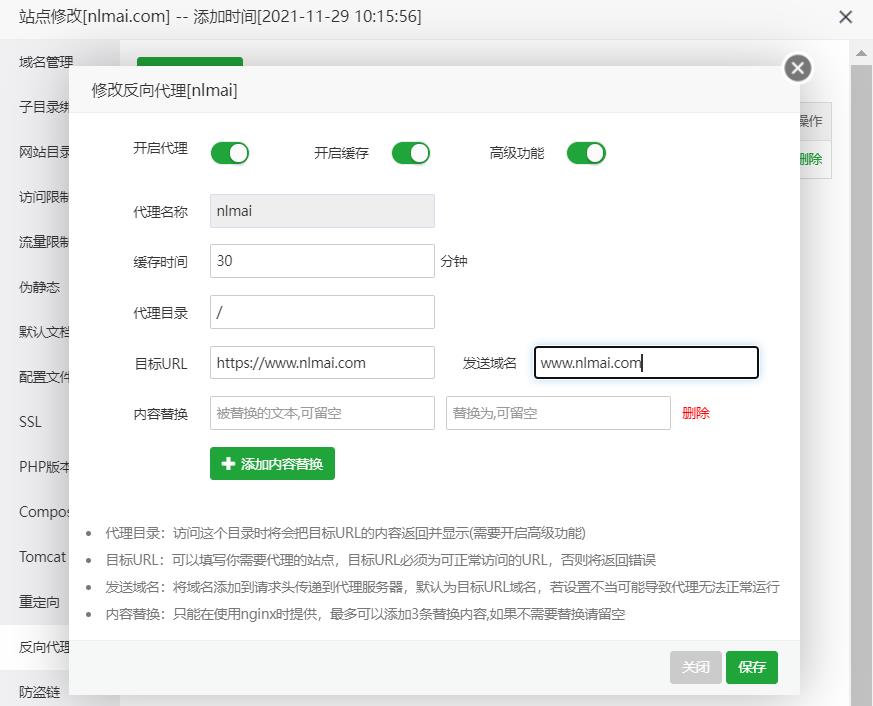Screen dimensions: 873x706
Task: Delete the content replacement row
Action: pos(695,413)
